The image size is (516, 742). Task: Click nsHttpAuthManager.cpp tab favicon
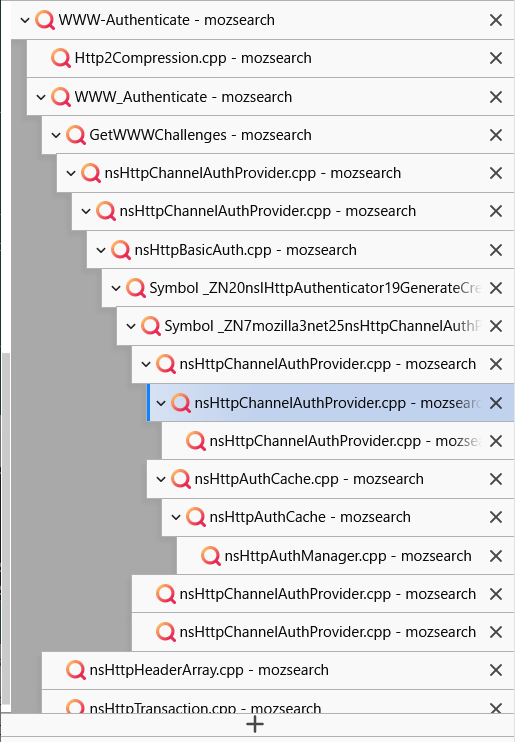coord(211,556)
